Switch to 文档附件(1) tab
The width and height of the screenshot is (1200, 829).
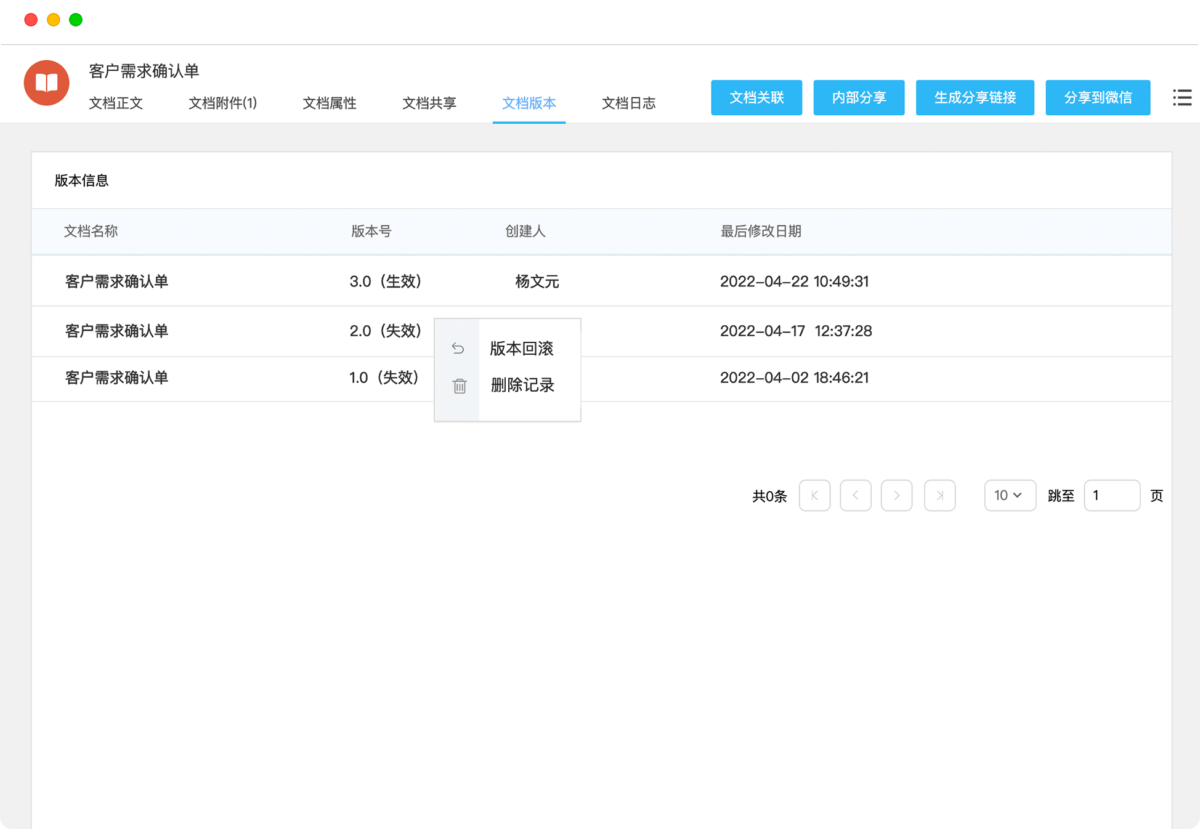point(223,103)
